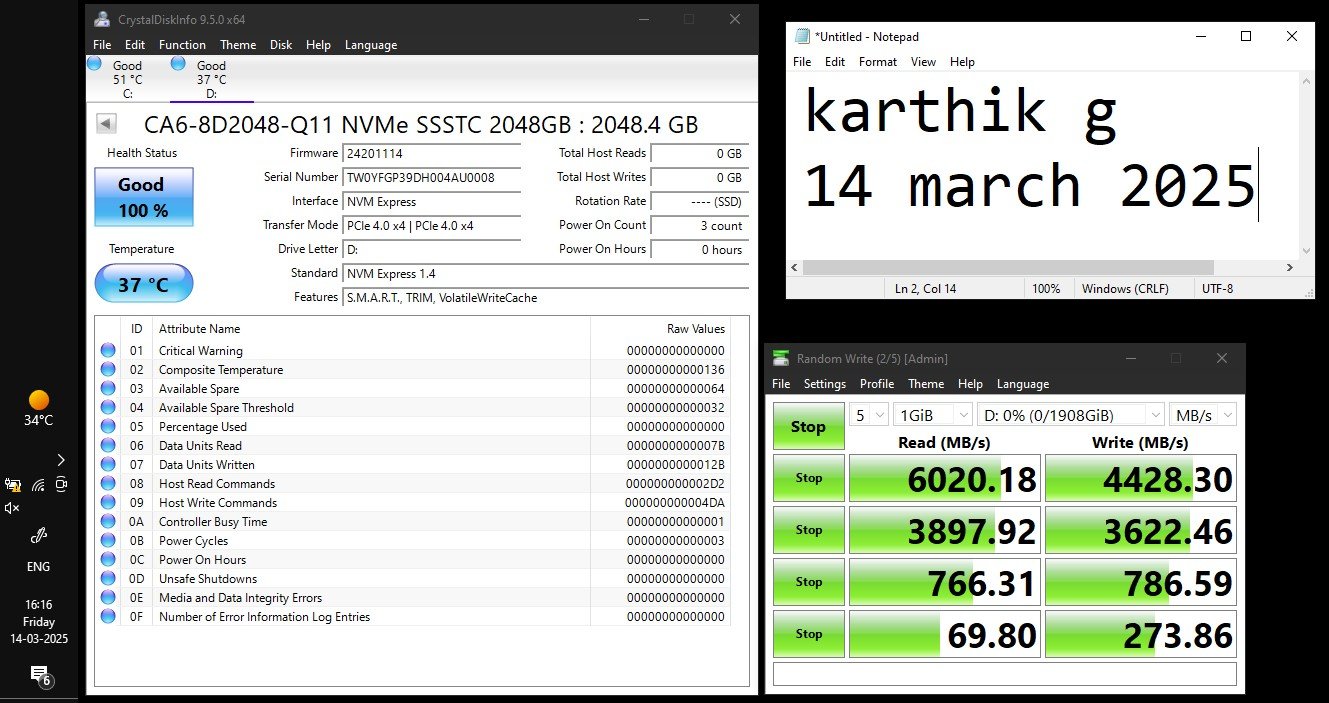The width and height of the screenshot is (1329, 703).
Task: Click the Firmware field showing 24201114
Action: tap(432, 154)
